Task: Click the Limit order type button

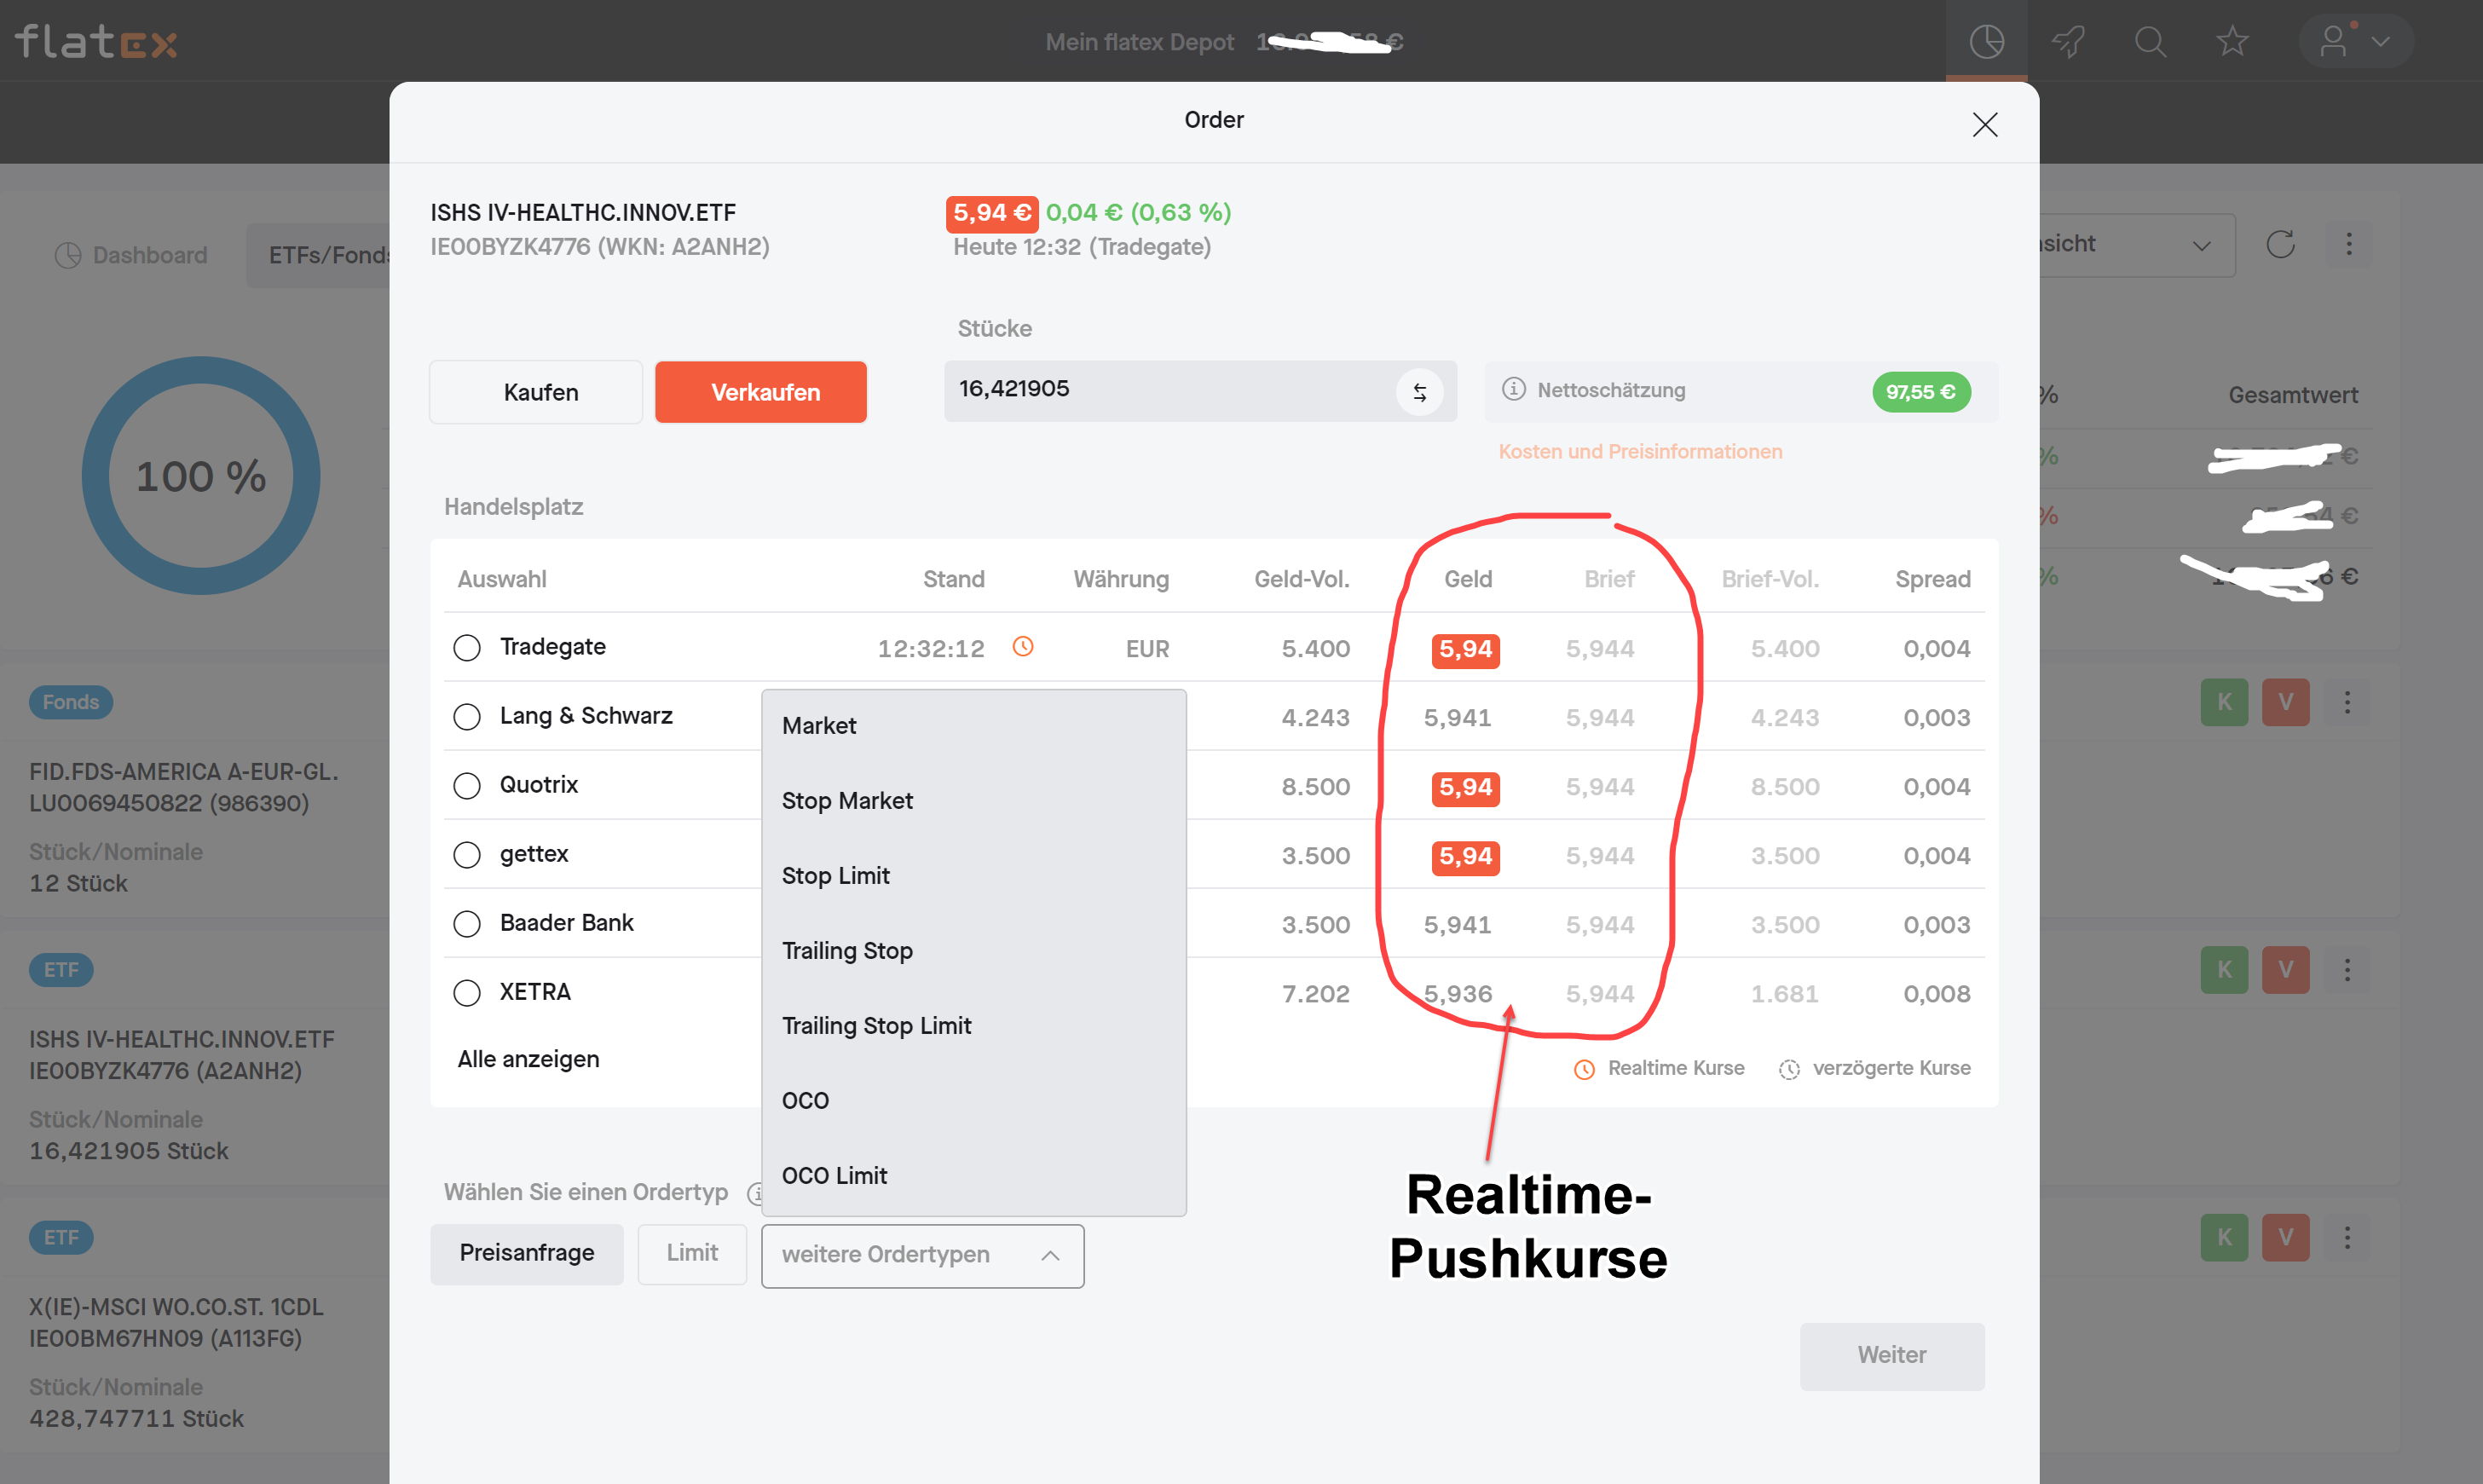Action: [692, 1254]
